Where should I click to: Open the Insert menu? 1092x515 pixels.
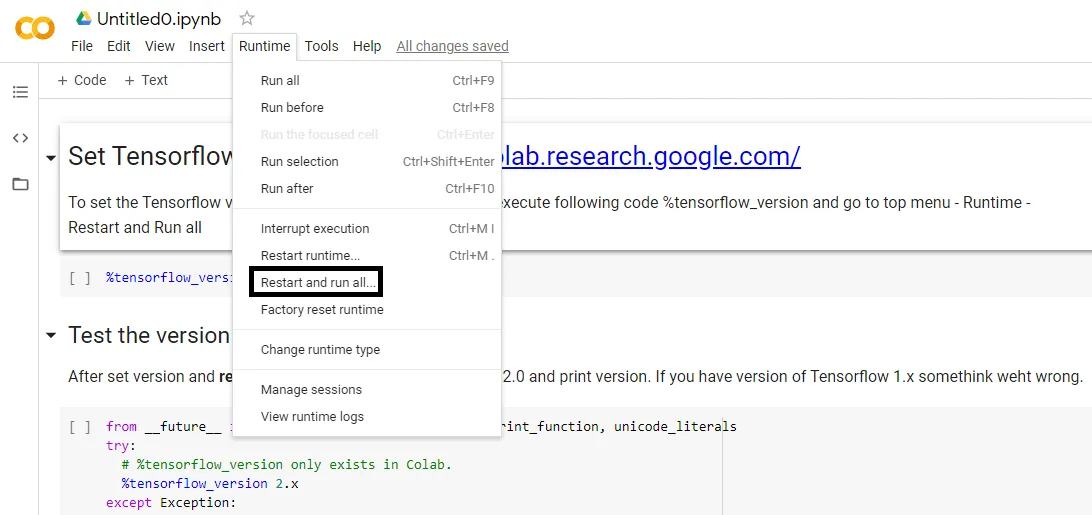(x=207, y=46)
